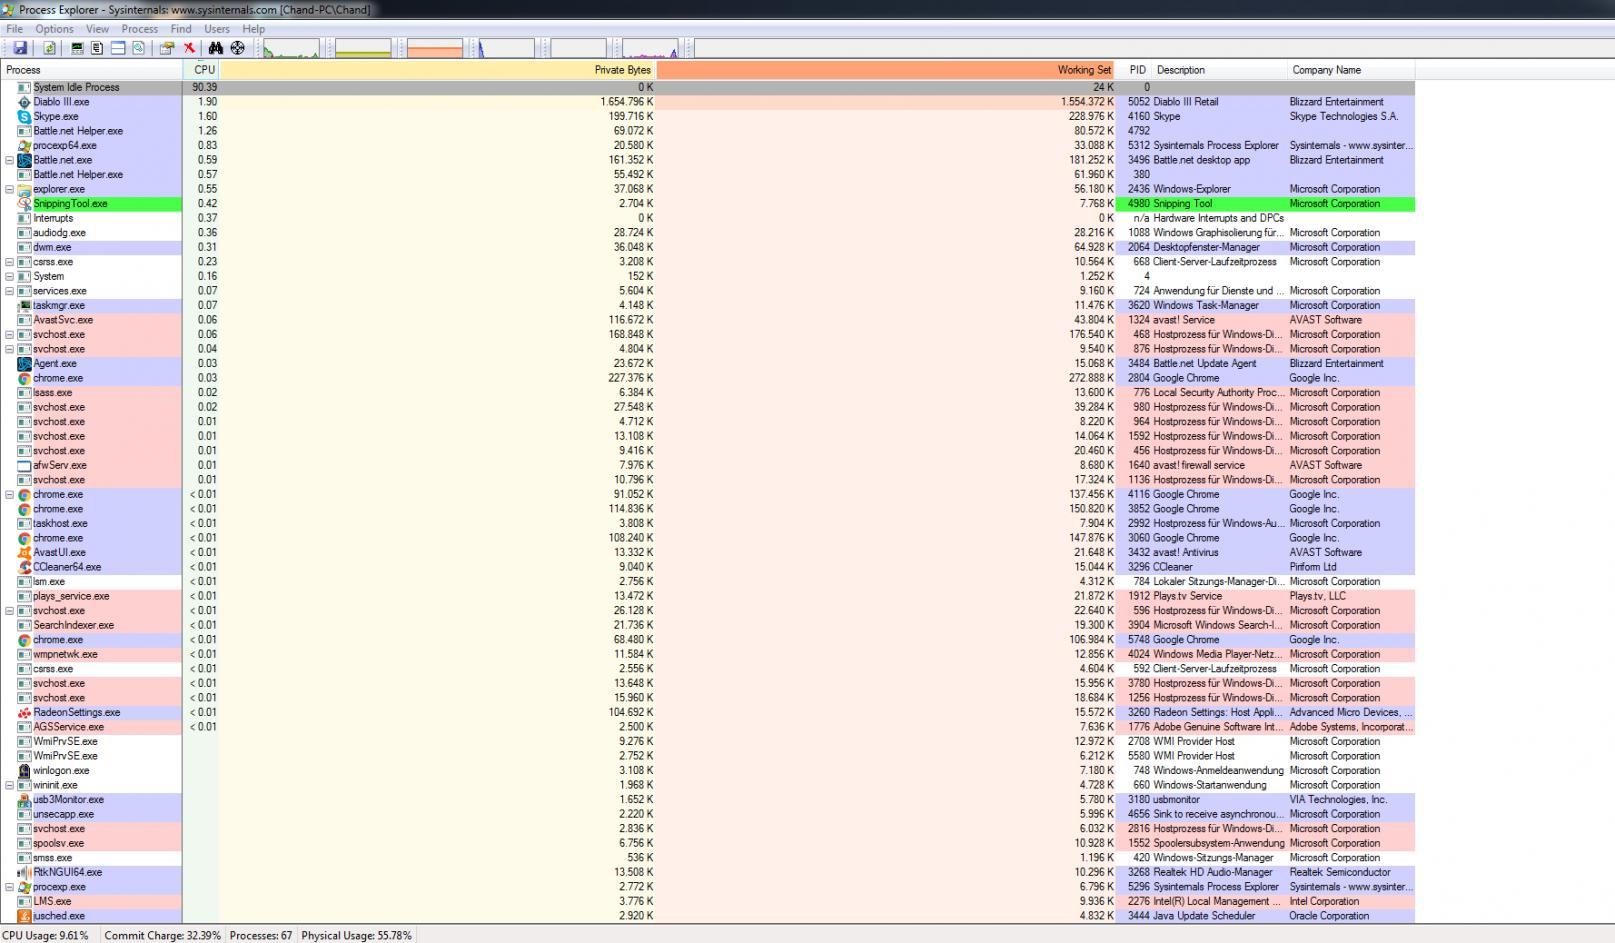Click the Save toolbar icon

click(x=19, y=48)
